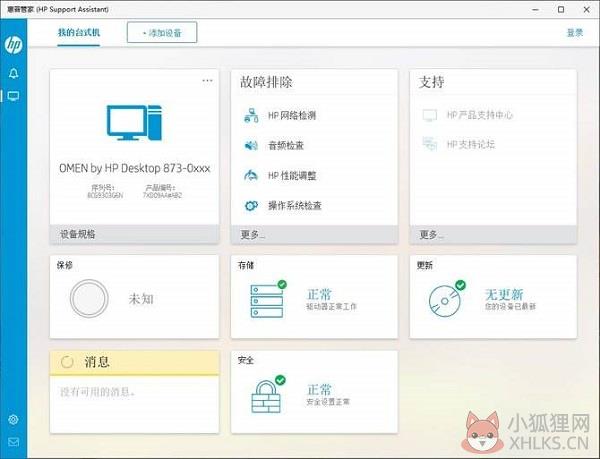Click the 音频检查 speaker icon
The image size is (600, 459).
coord(251,145)
